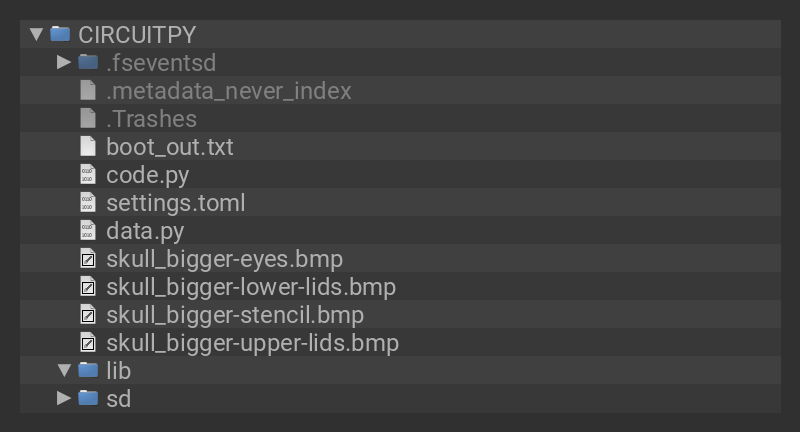
Task: Click the settings.toml file icon
Action: pyautogui.click(x=88, y=203)
